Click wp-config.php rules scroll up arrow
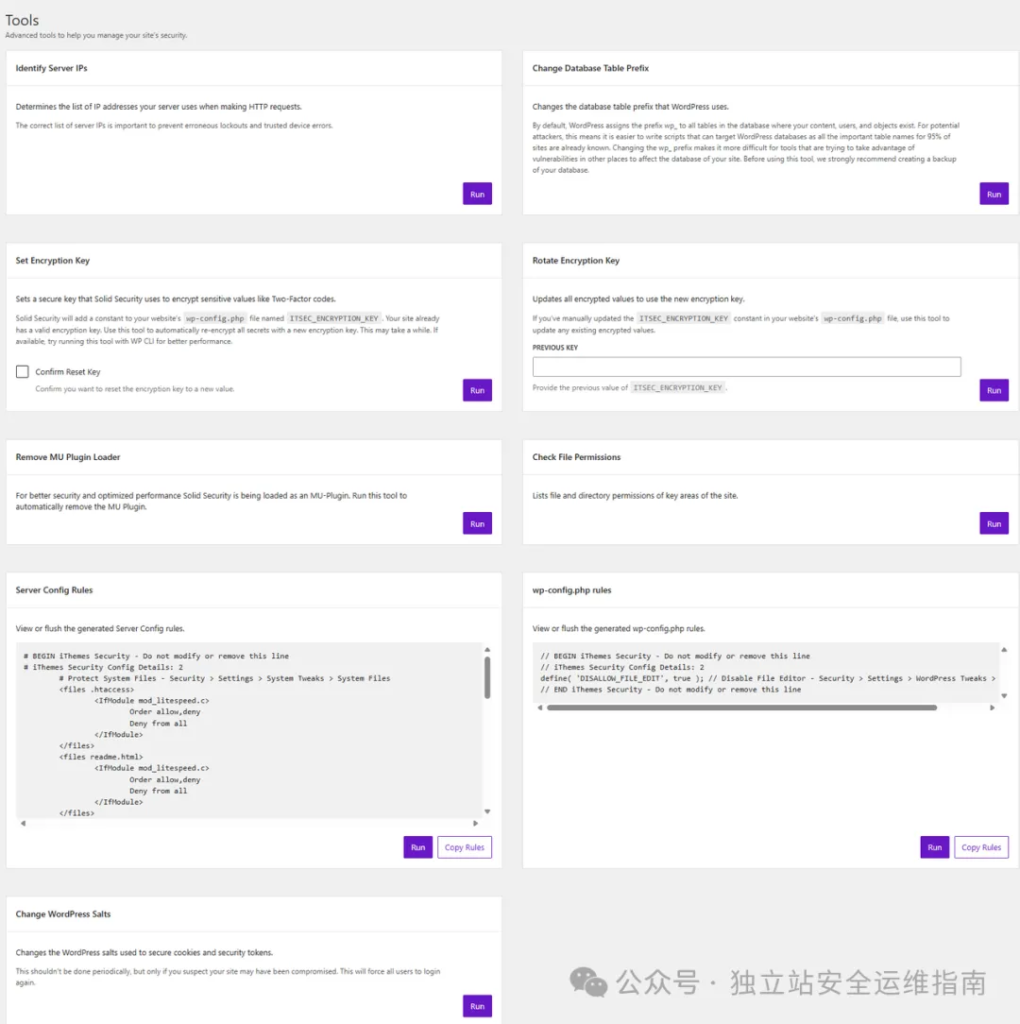Image resolution: width=1020 pixels, height=1024 pixels. pyautogui.click(x=1004, y=650)
